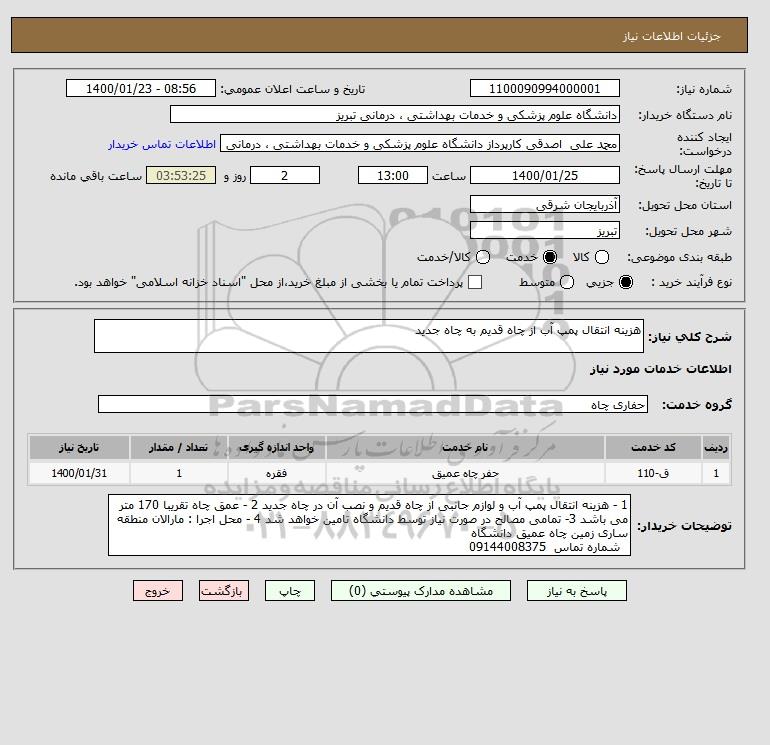Click the خروج exit button

point(158,591)
